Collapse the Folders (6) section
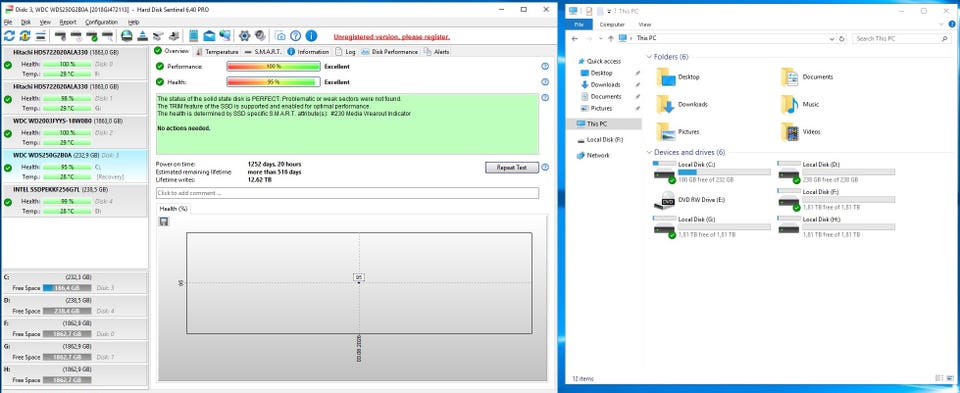Screen dimensions: 960x393 pyautogui.click(x=649, y=57)
